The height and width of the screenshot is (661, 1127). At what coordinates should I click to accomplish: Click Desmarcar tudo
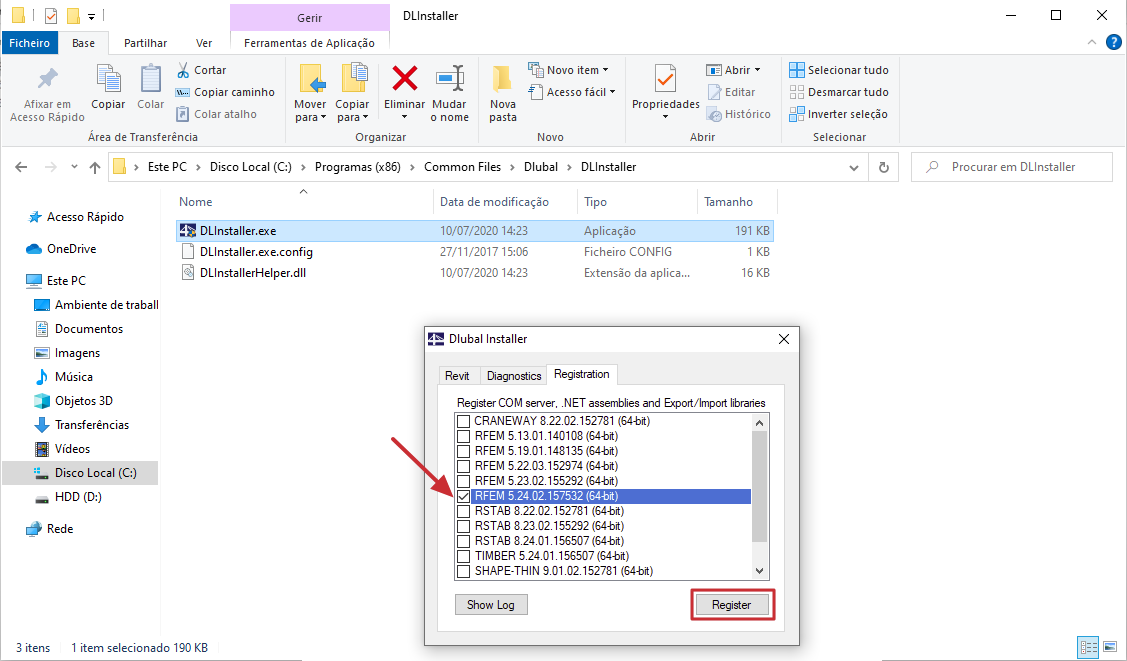tap(839, 92)
